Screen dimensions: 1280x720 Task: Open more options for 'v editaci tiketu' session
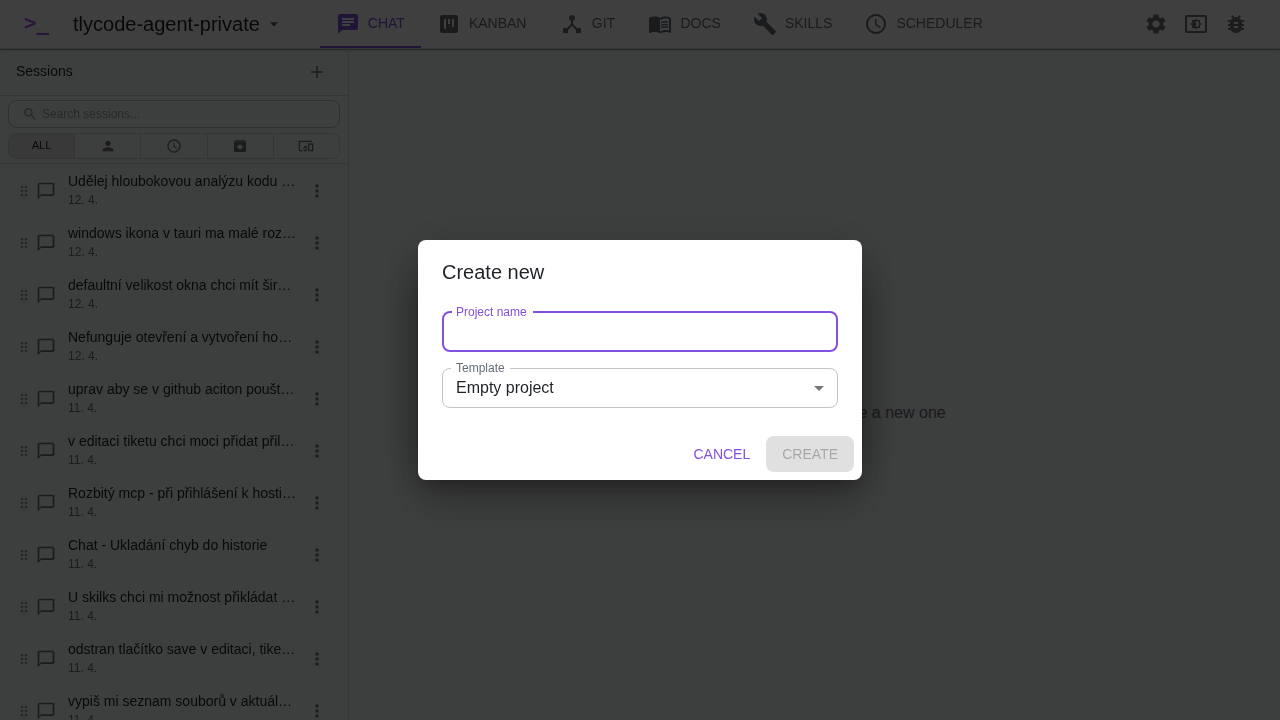click(317, 451)
